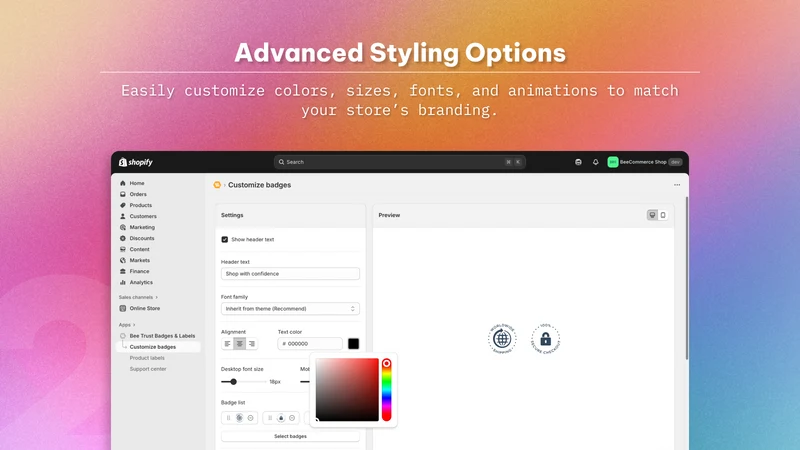Open Support center in the sidebar
The image size is (800, 450).
[x=148, y=369]
